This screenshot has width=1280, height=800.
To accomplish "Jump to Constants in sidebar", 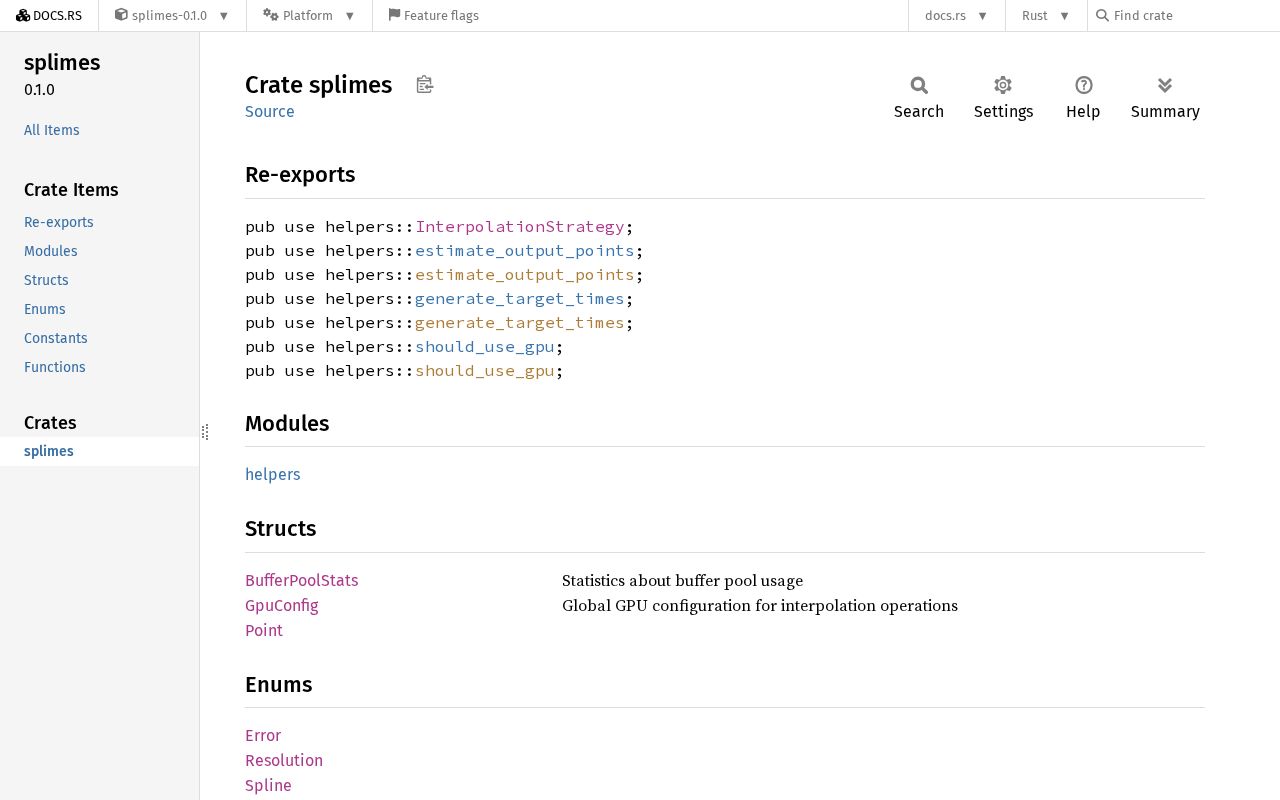I will pyautogui.click(x=56, y=338).
